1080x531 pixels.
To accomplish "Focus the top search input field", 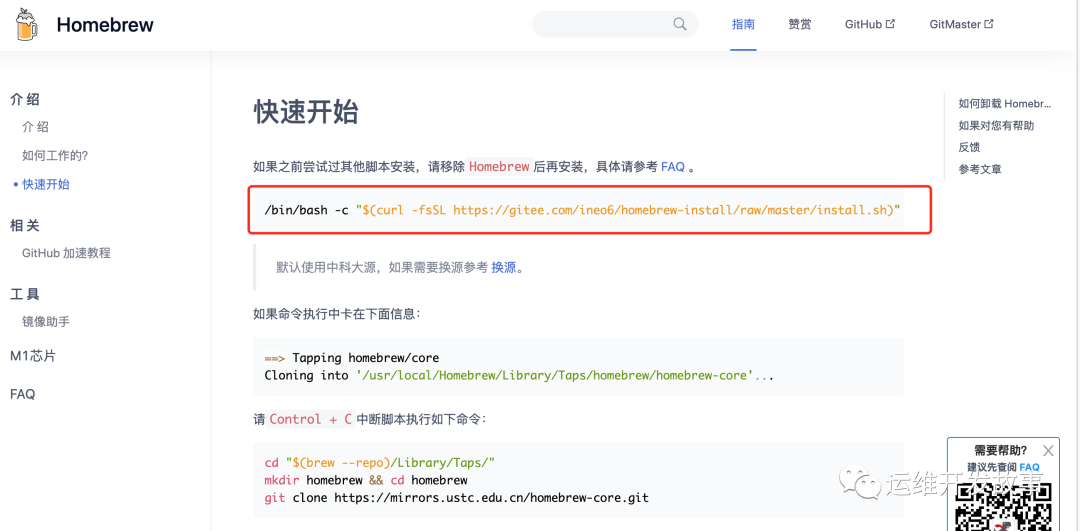I will click(614, 24).
